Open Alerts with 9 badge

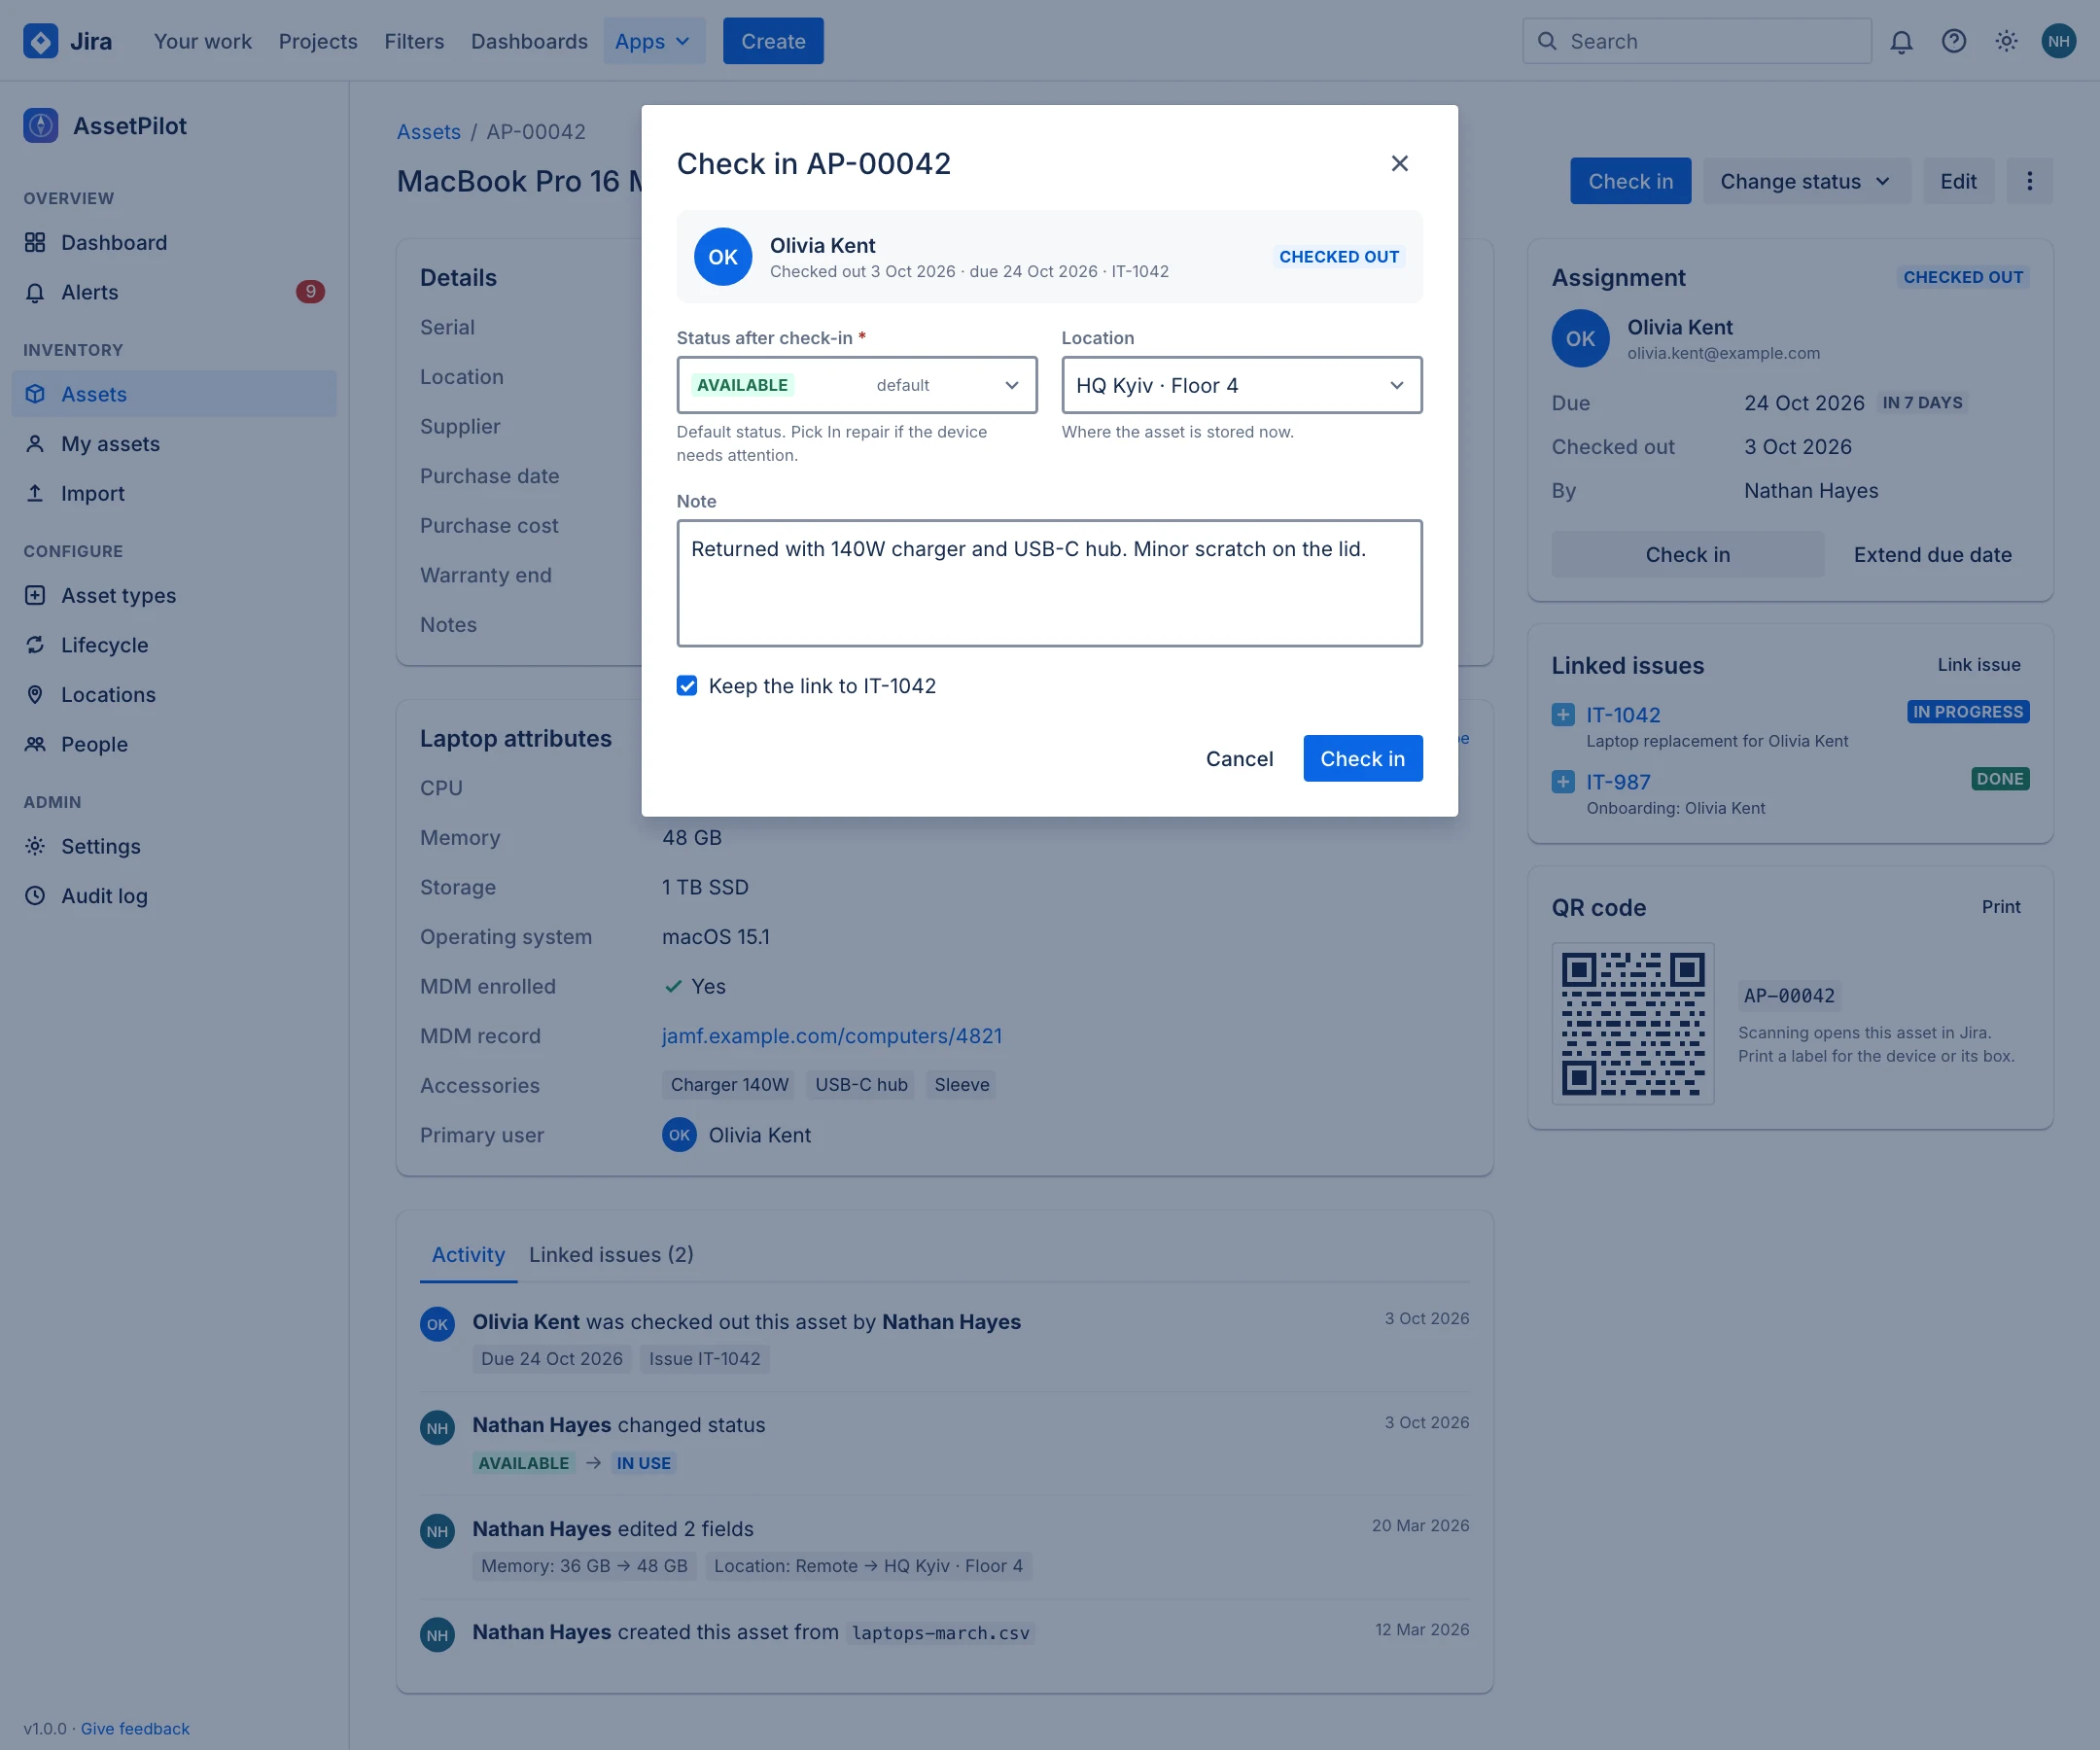[x=174, y=292]
